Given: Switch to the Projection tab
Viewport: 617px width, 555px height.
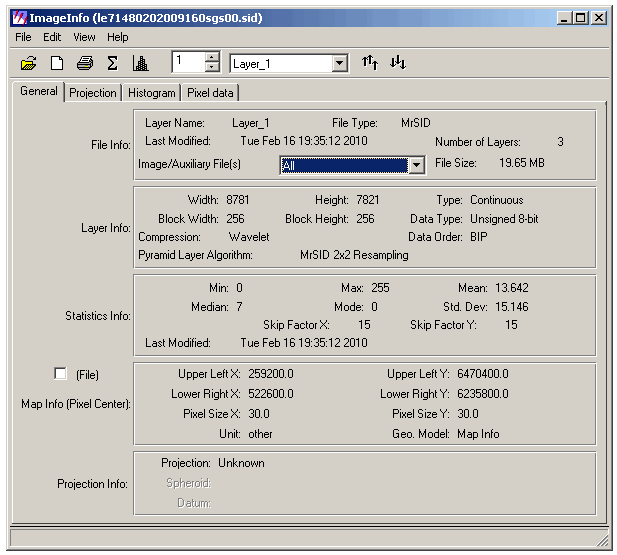Looking at the screenshot, I should click(x=93, y=93).
